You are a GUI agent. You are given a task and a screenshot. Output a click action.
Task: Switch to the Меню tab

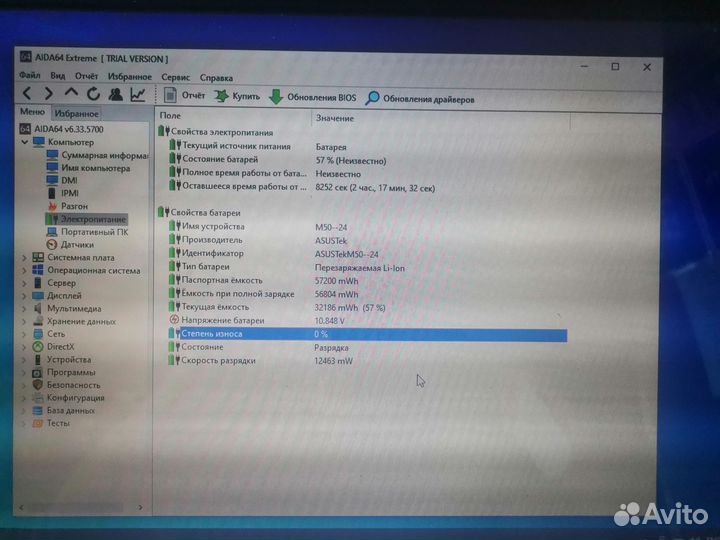click(32, 112)
